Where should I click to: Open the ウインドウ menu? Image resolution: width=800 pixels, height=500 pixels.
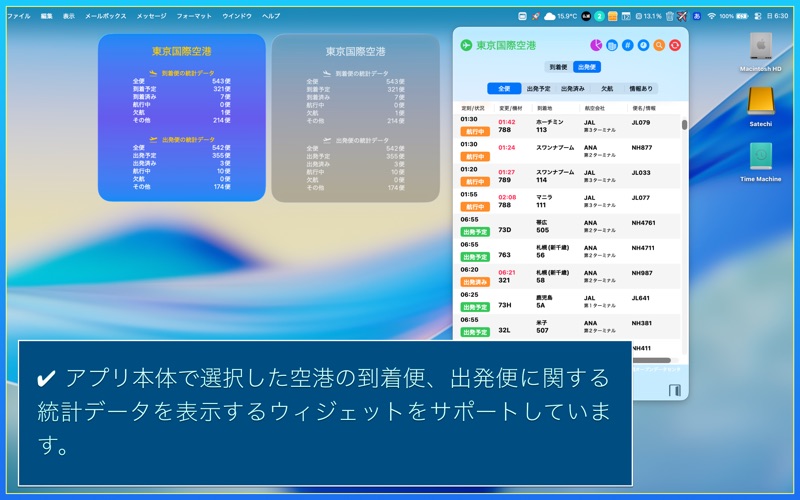click(x=237, y=16)
